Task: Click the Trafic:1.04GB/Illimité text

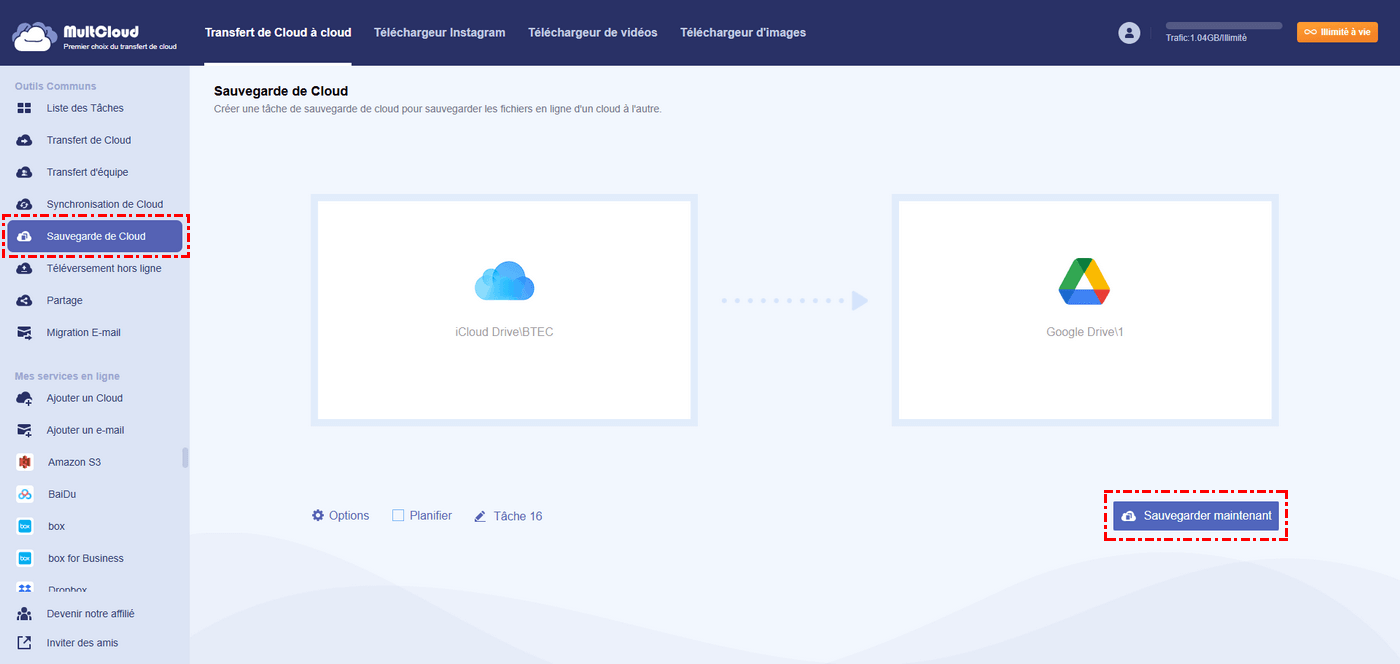Action: (1206, 38)
